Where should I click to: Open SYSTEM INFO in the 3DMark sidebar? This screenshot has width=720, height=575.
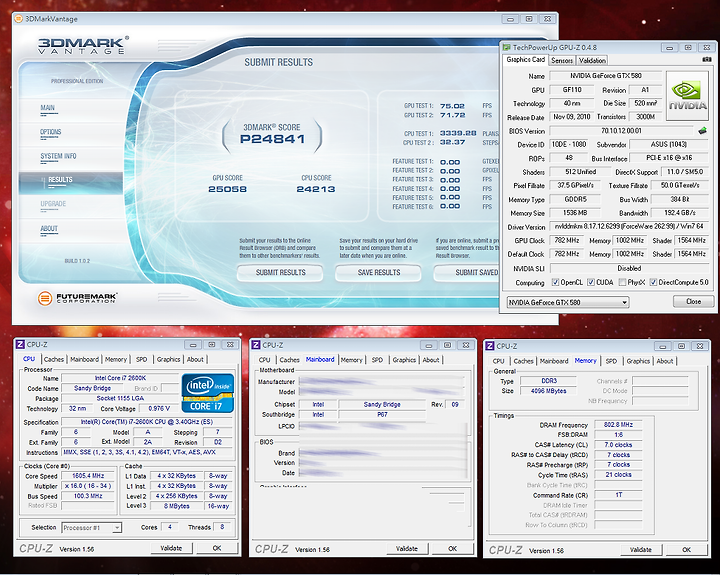coord(58,156)
